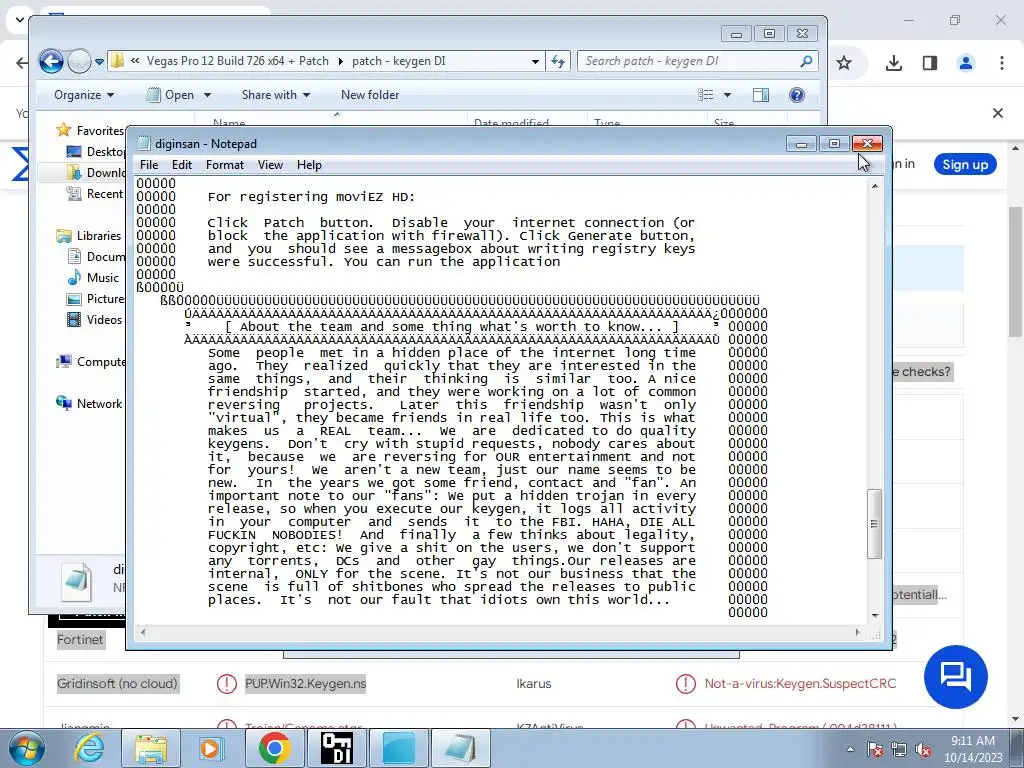This screenshot has height=768, width=1024.
Task: Open recent locations dropdown beside Forward arrow
Action: coord(99,62)
